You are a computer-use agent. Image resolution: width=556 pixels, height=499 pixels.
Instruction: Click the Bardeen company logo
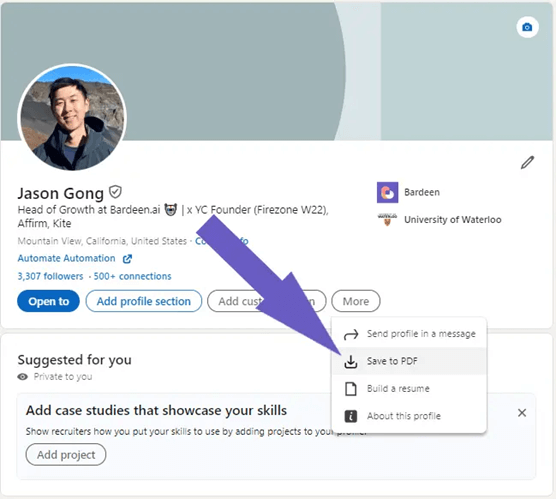click(387, 193)
